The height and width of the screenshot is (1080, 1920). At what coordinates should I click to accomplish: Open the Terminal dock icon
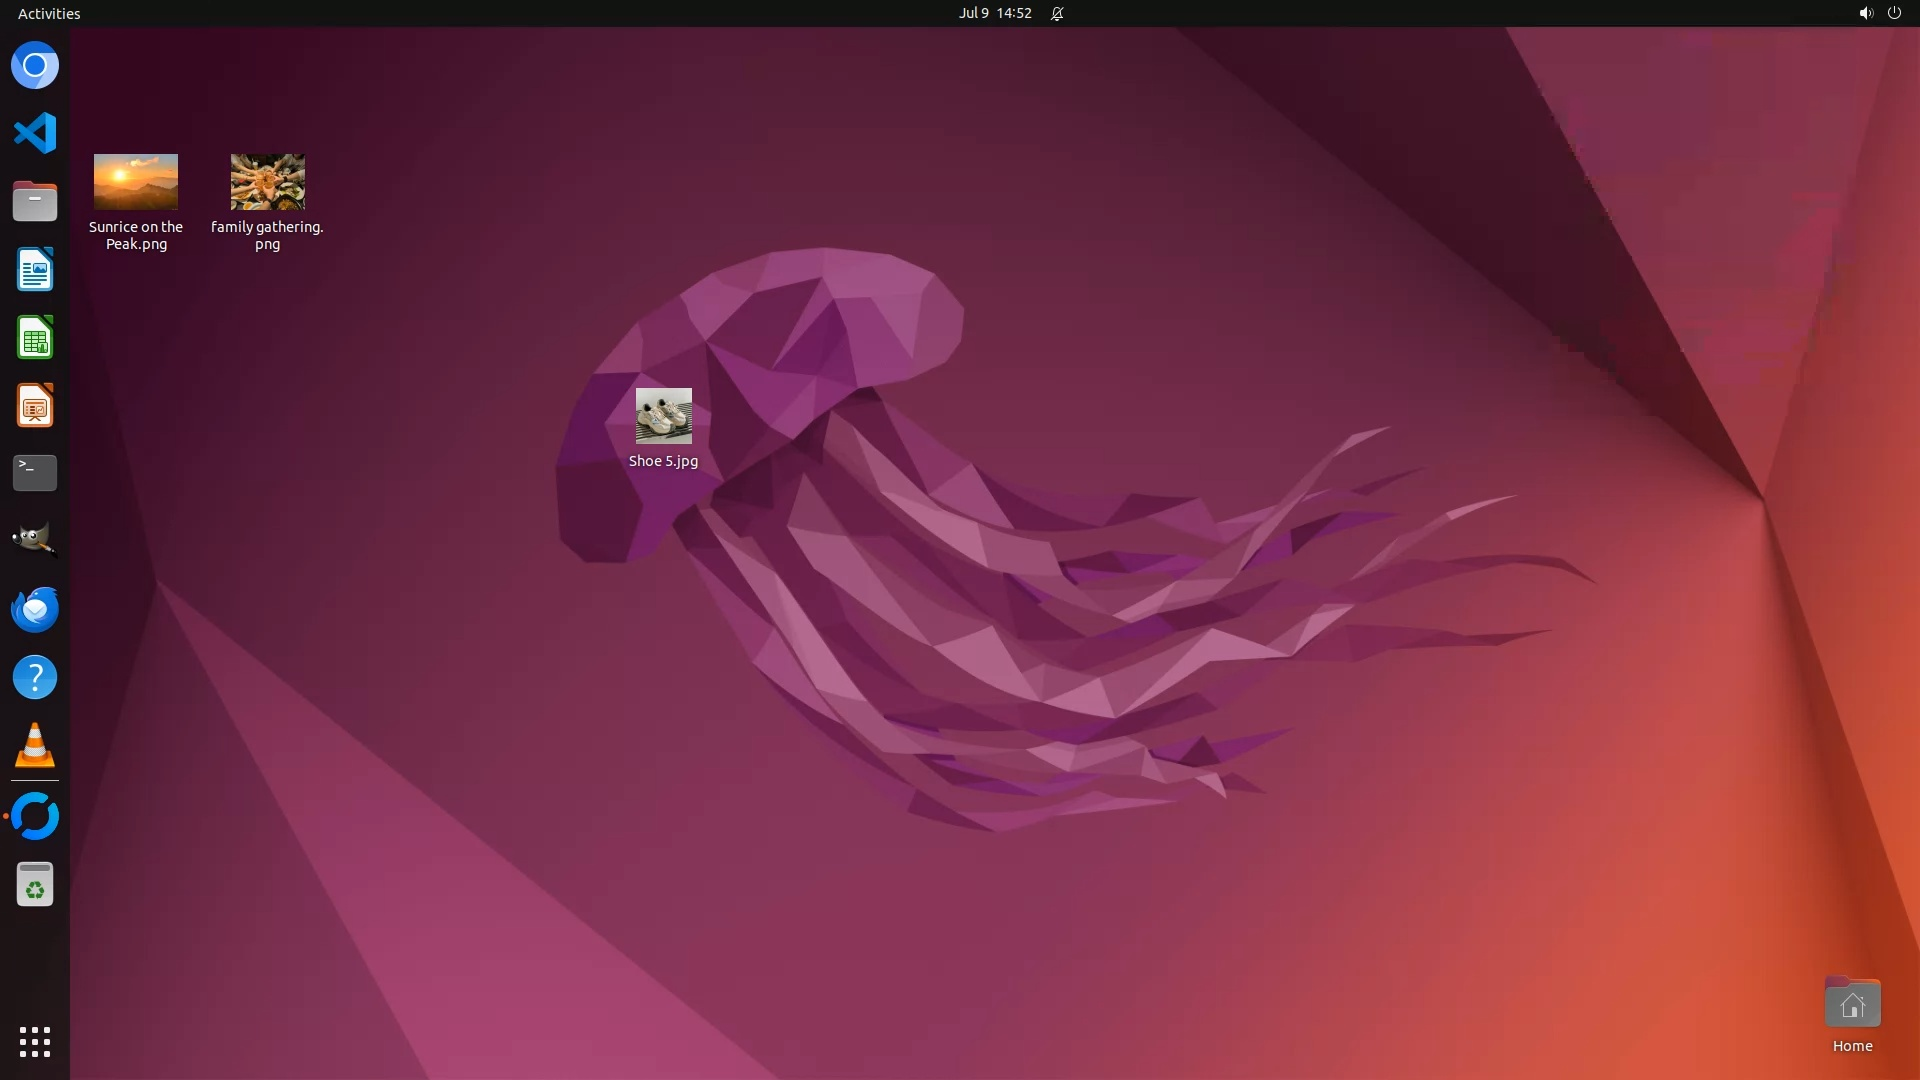[35, 472]
